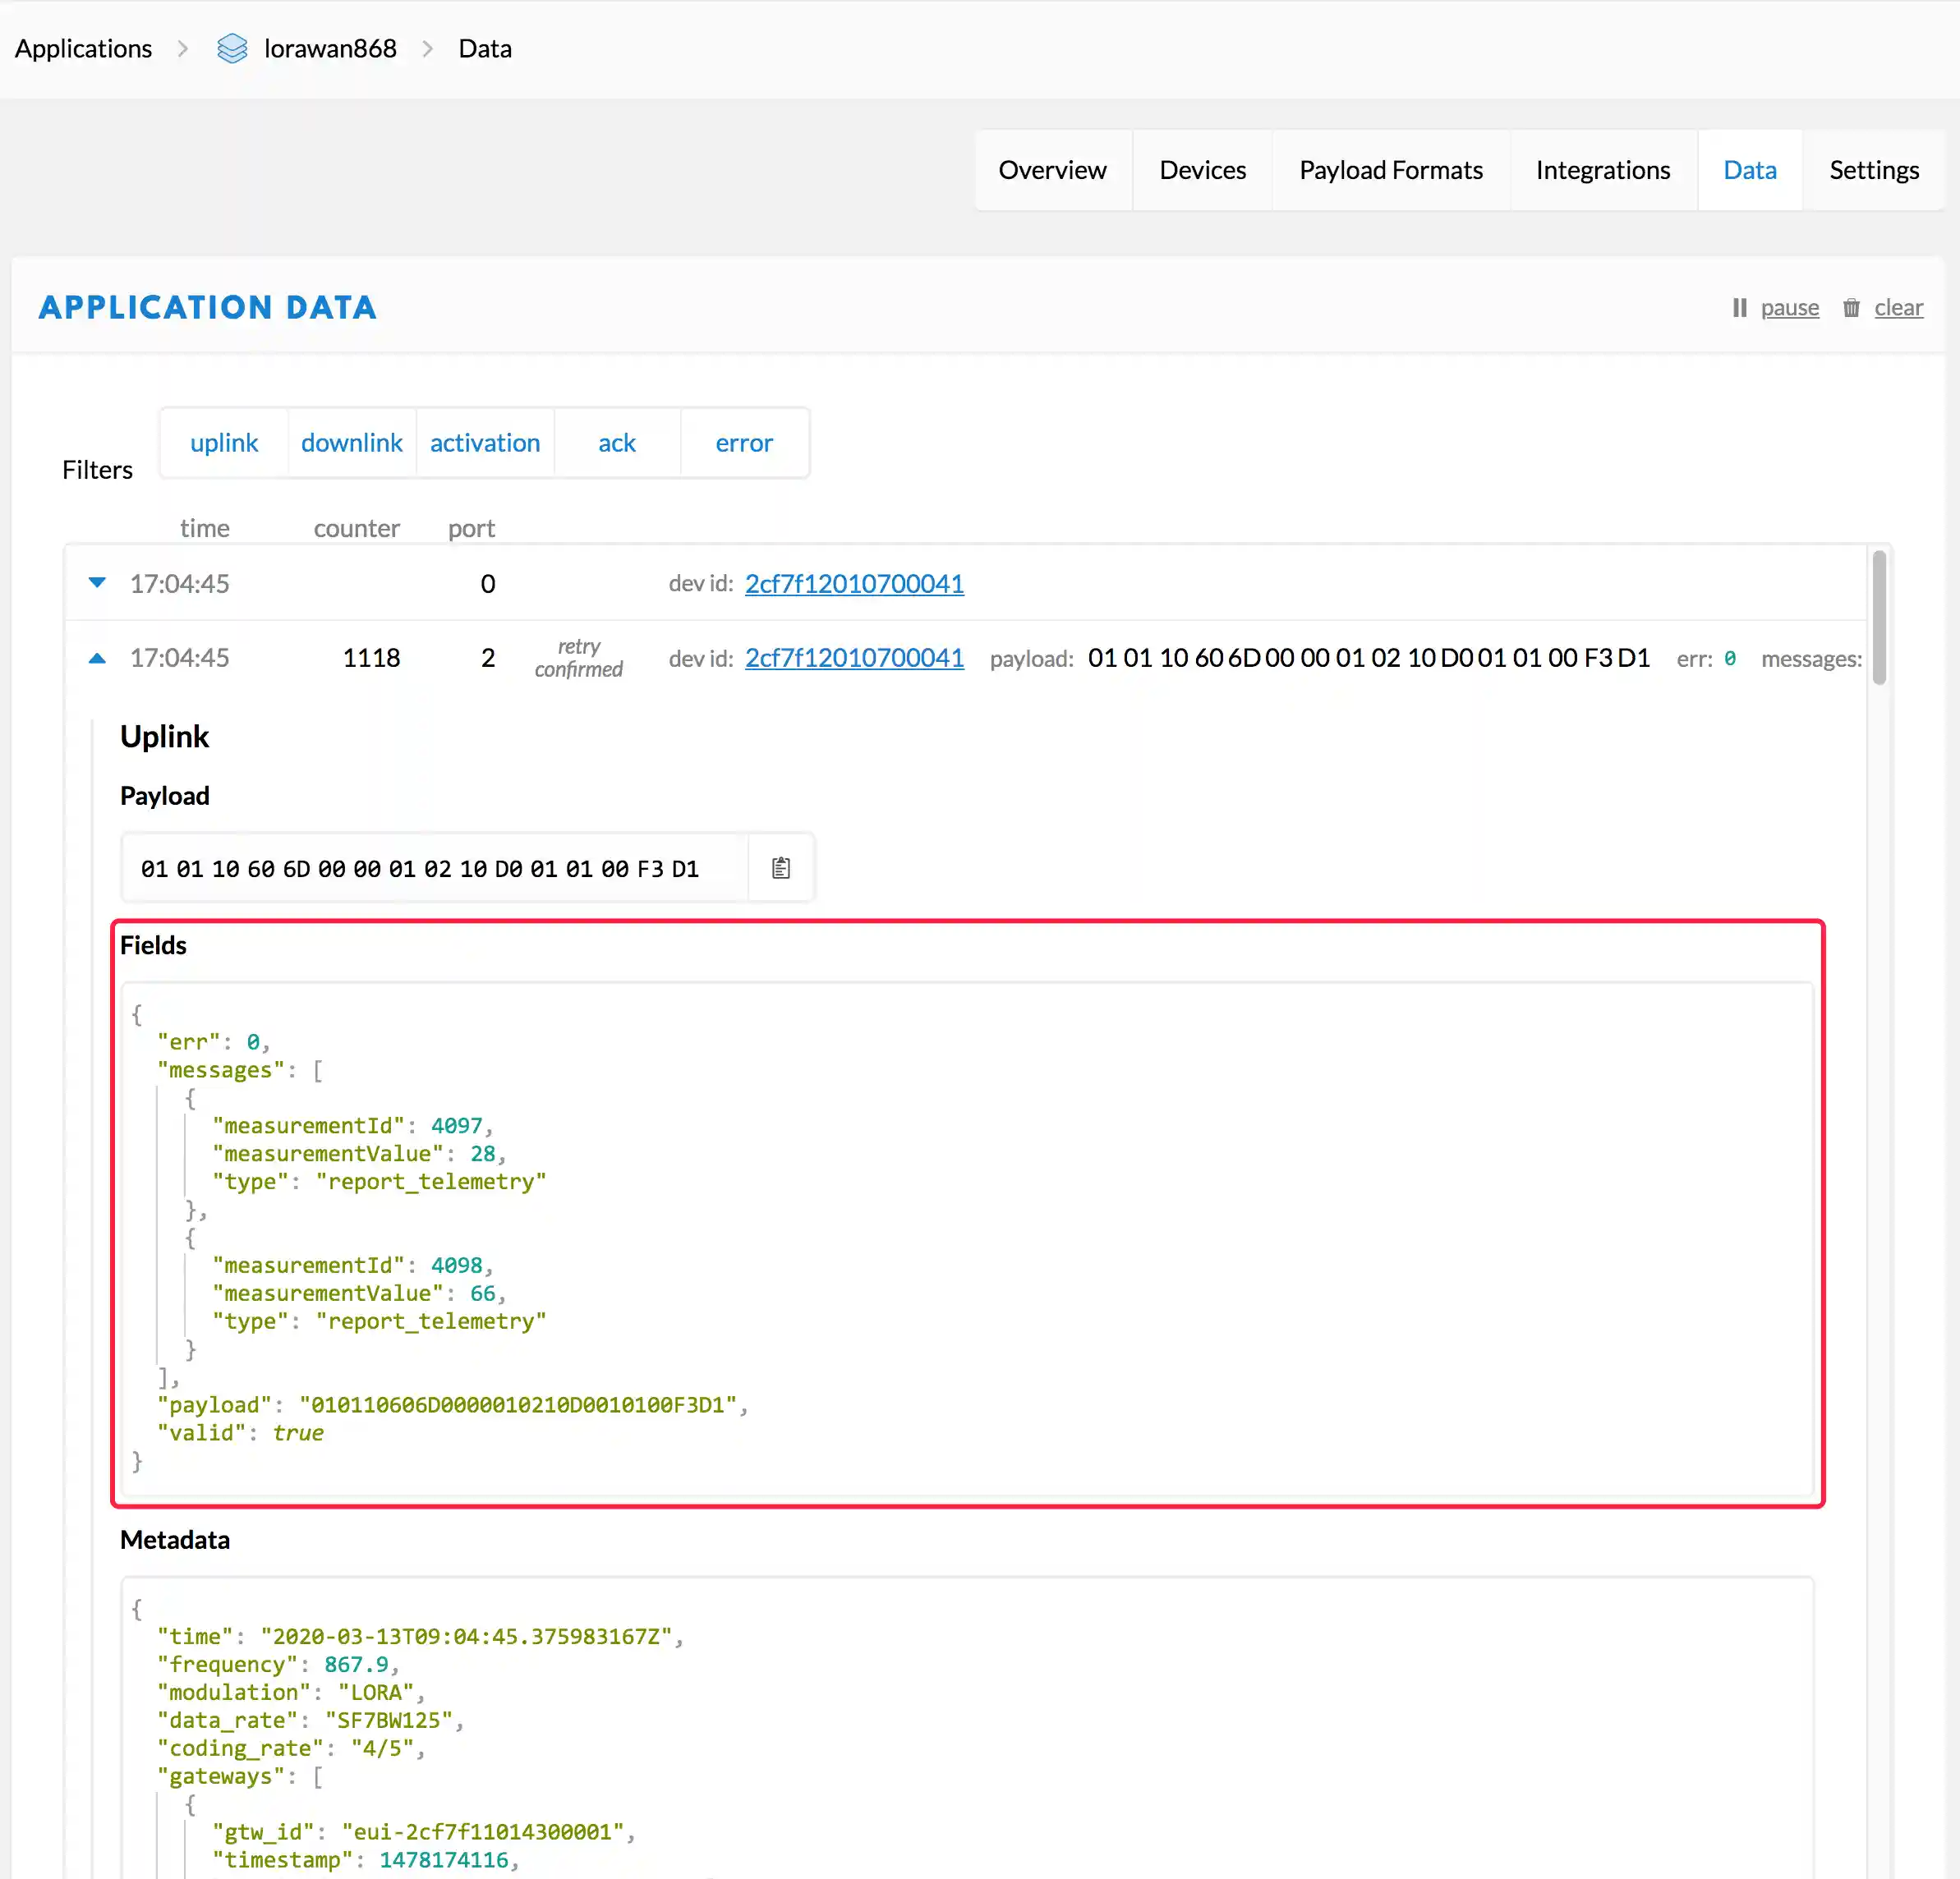The height and width of the screenshot is (1879, 1960).
Task: Click the Applications breadcrumb link
Action: 83,48
